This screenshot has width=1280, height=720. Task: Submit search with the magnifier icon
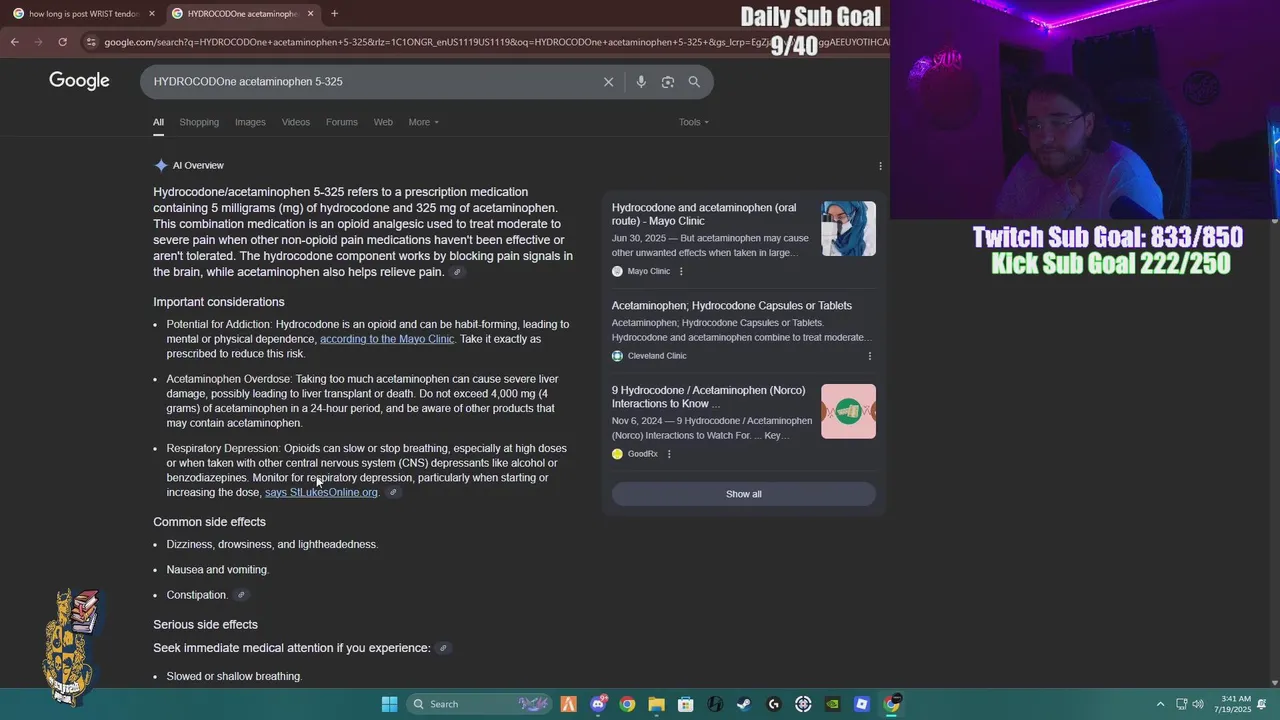(694, 82)
